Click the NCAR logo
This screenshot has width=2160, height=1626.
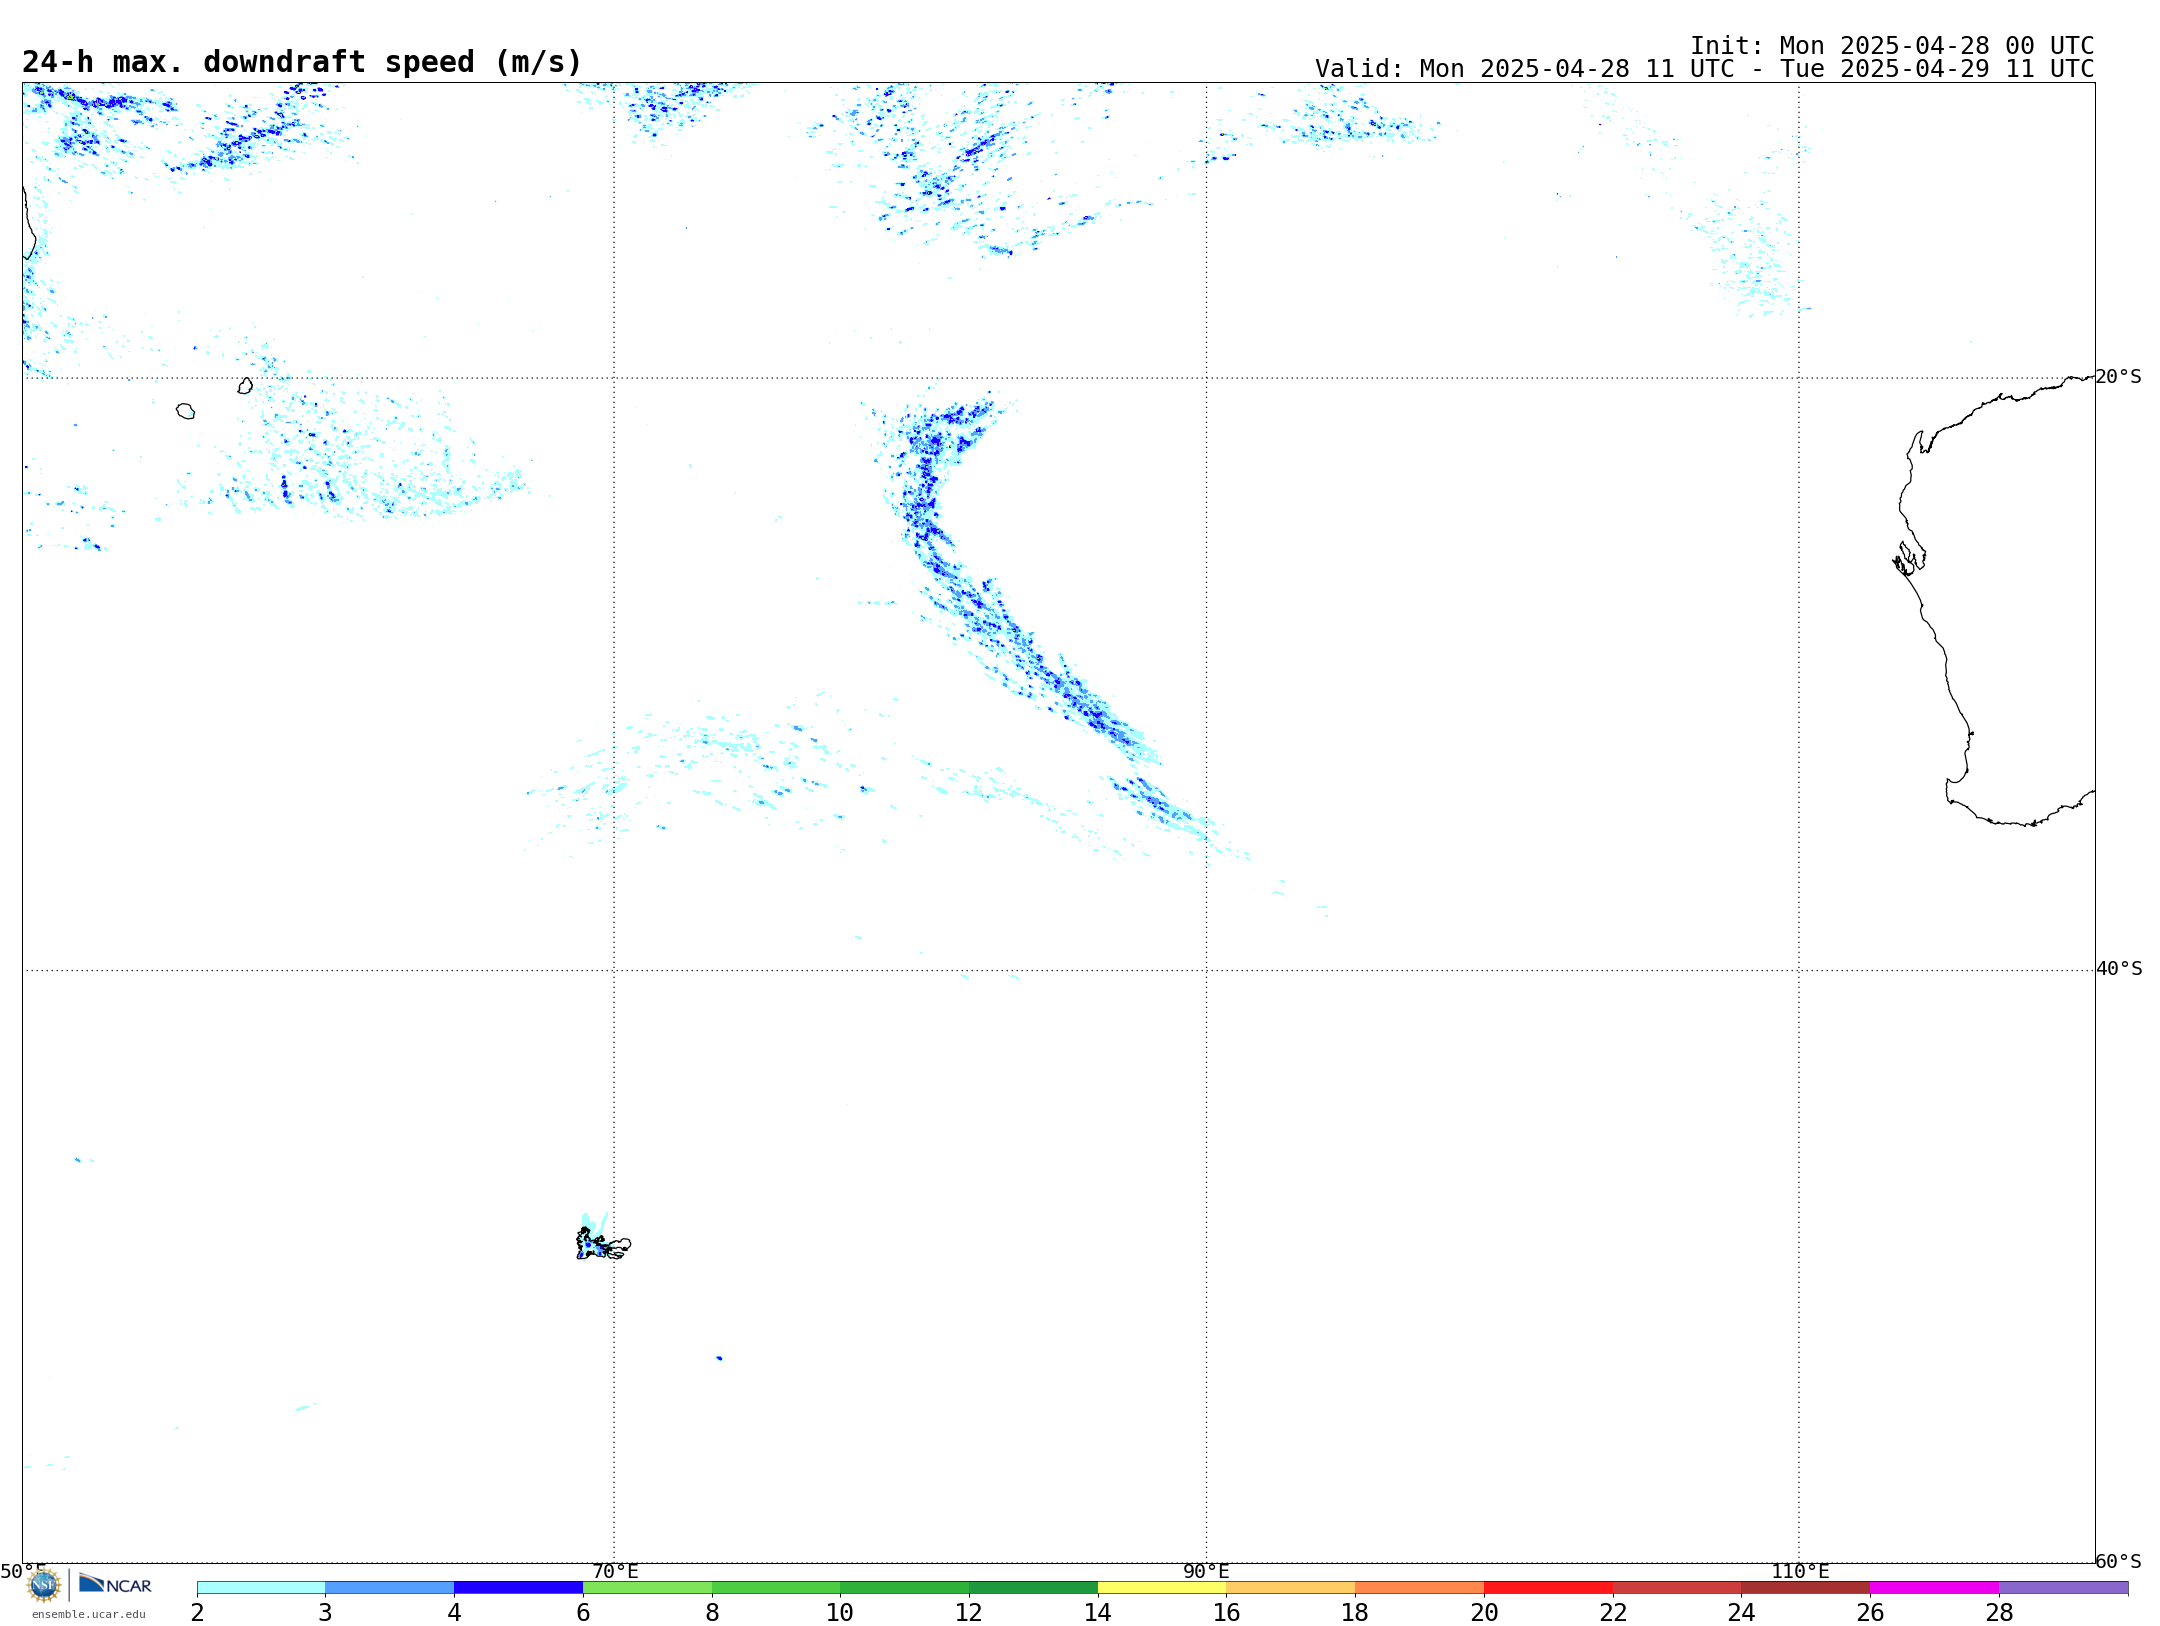115,1584
